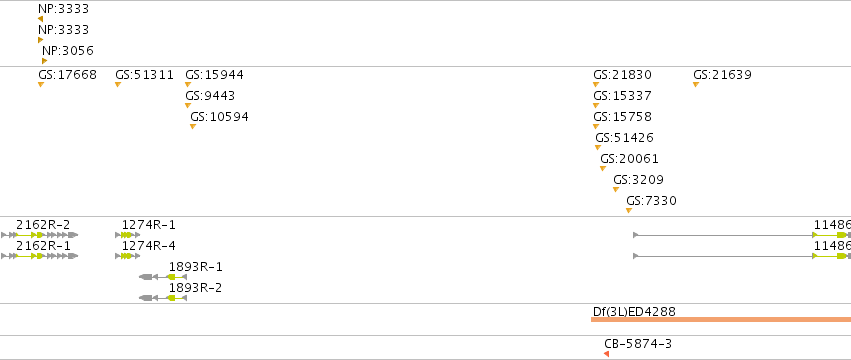Select the red CB-5874-3 arrow marker
851x360 pixels.
point(606,354)
